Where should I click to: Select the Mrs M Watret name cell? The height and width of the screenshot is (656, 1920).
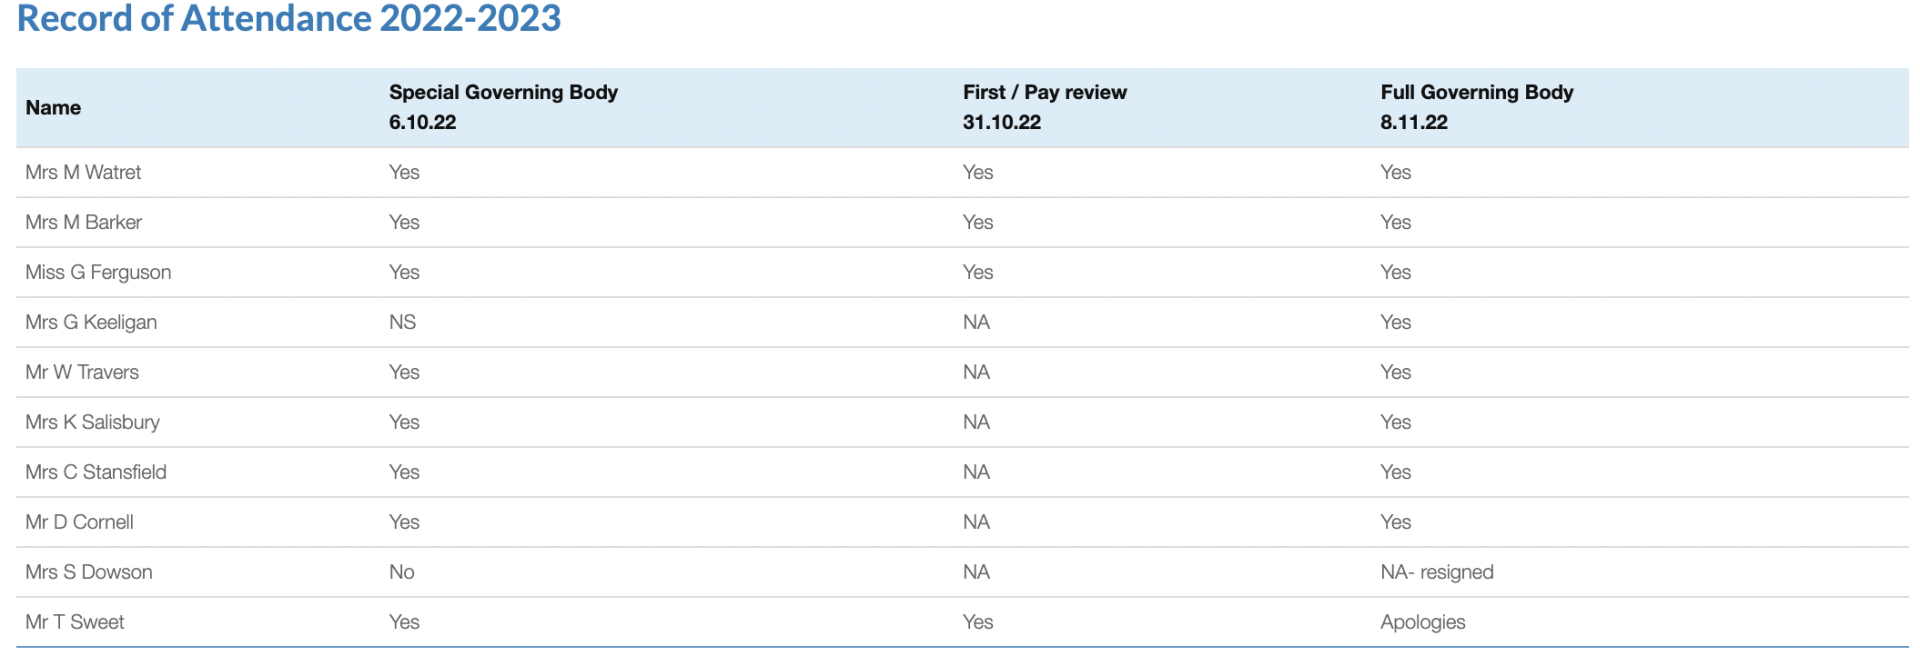83,172
